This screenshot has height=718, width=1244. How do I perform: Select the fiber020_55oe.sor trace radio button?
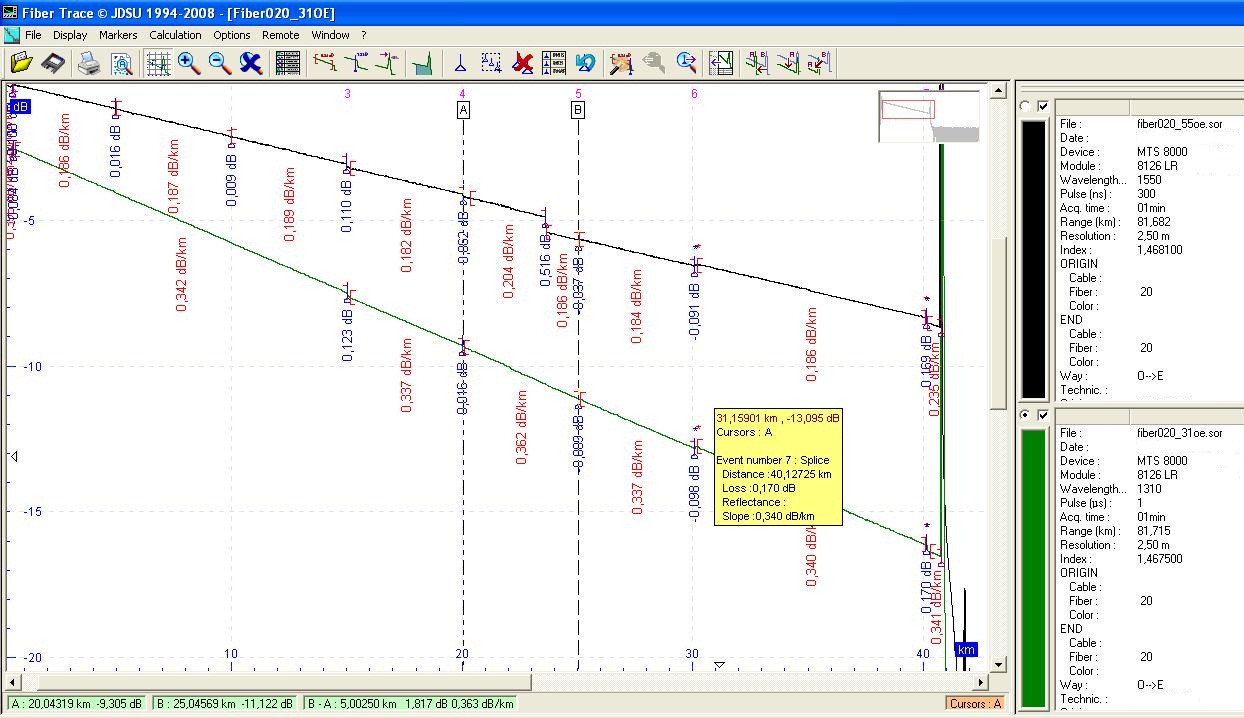pyautogui.click(x=1024, y=106)
